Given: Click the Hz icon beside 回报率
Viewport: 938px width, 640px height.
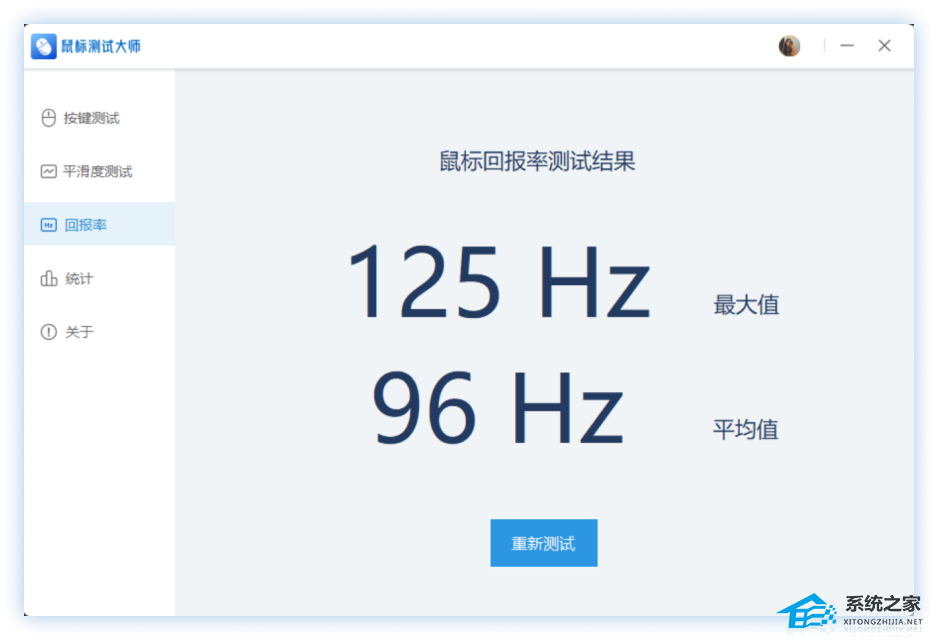Looking at the screenshot, I should [48, 225].
